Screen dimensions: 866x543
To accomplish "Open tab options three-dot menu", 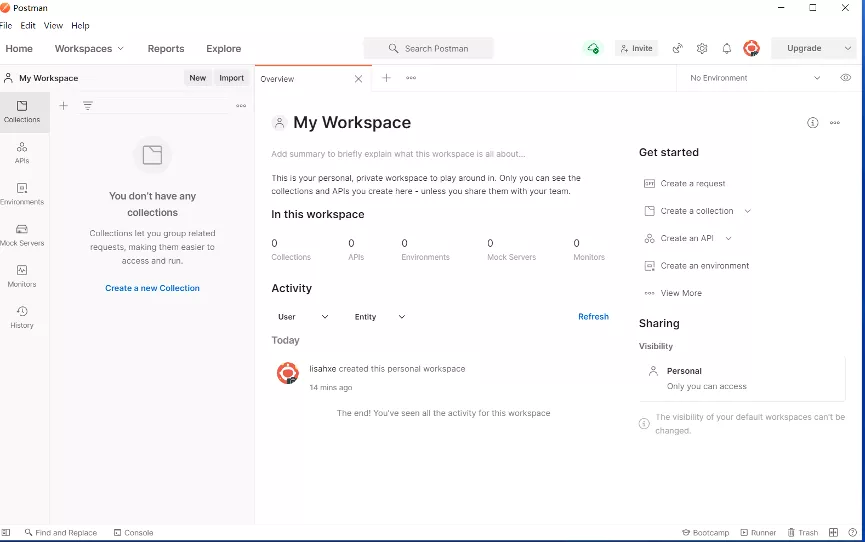I will (x=411, y=78).
